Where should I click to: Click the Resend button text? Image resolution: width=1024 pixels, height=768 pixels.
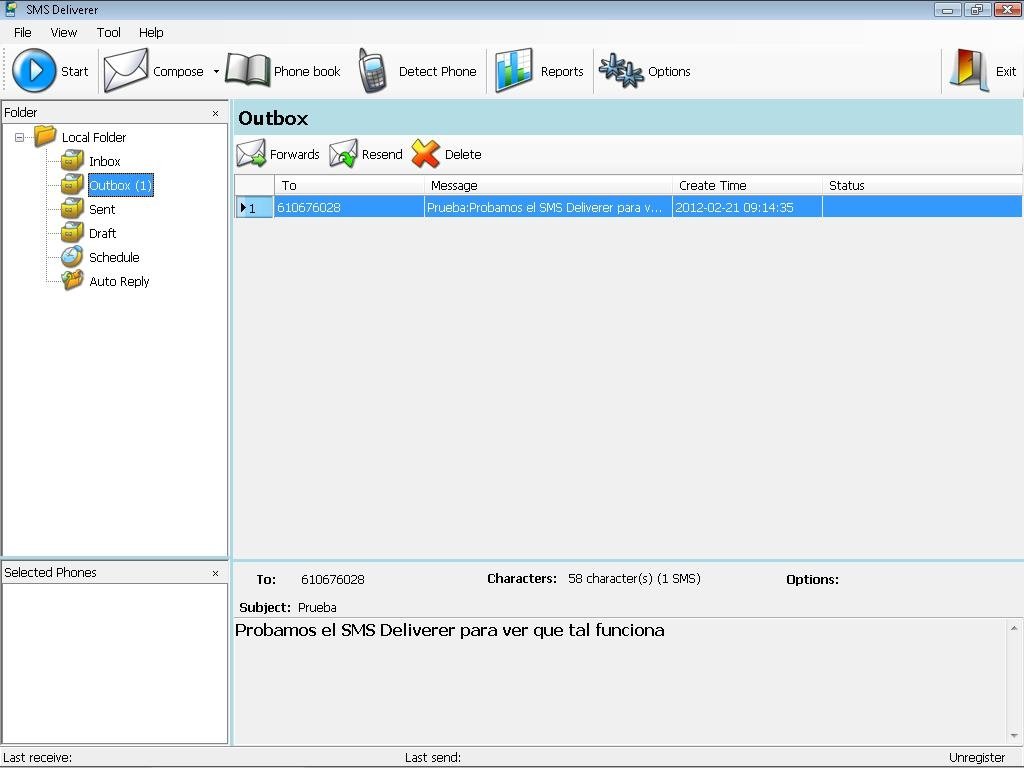(382, 154)
